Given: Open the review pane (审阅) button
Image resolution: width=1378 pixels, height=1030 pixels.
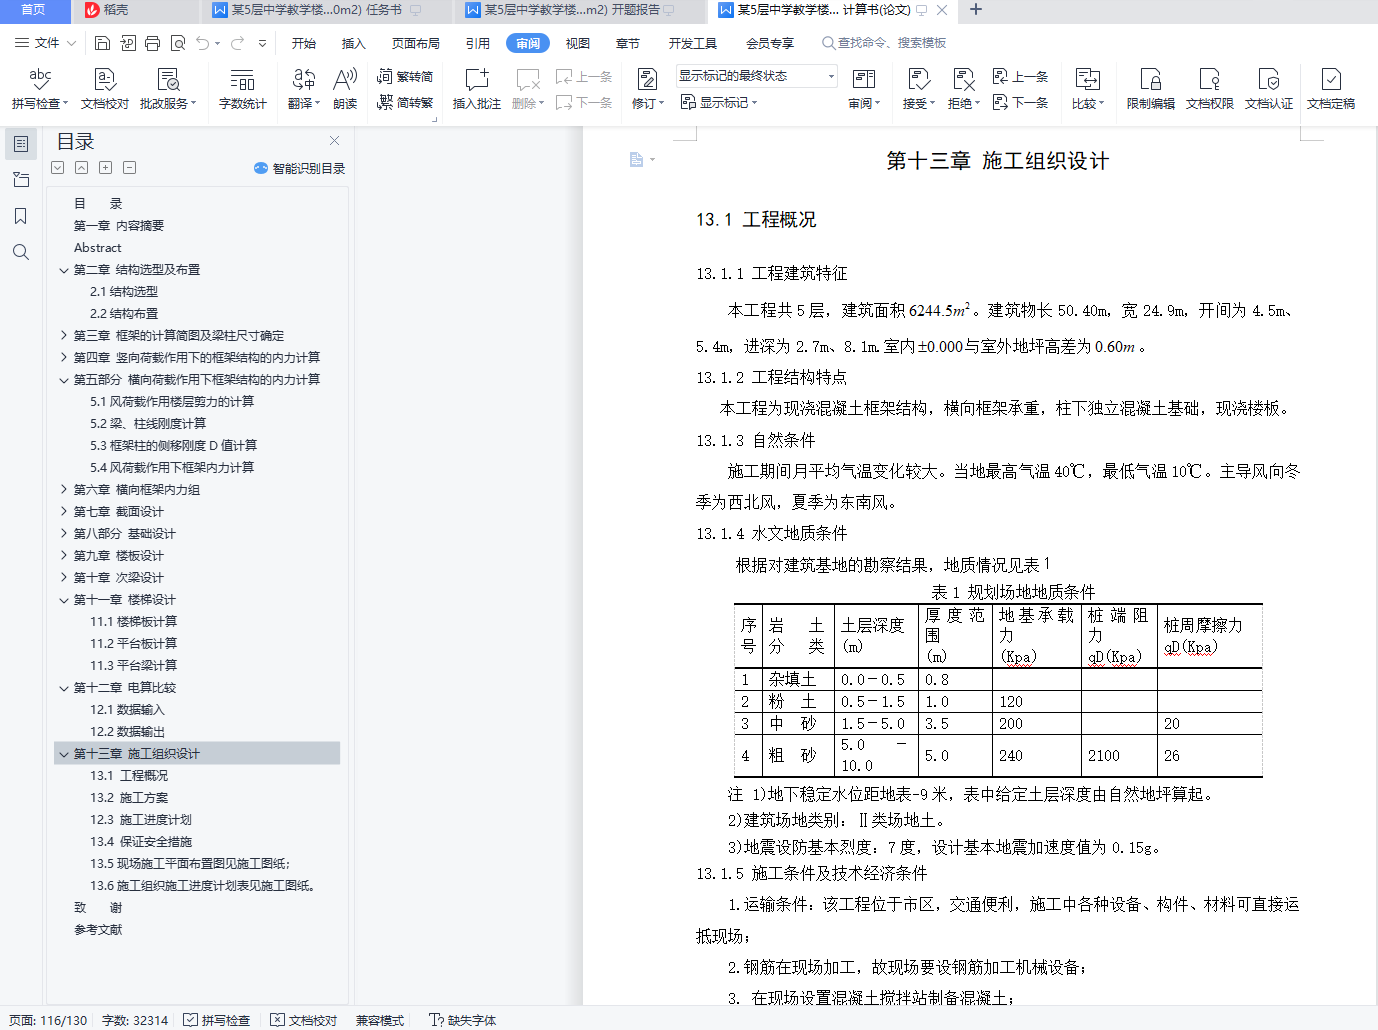Looking at the screenshot, I should coord(864,88).
